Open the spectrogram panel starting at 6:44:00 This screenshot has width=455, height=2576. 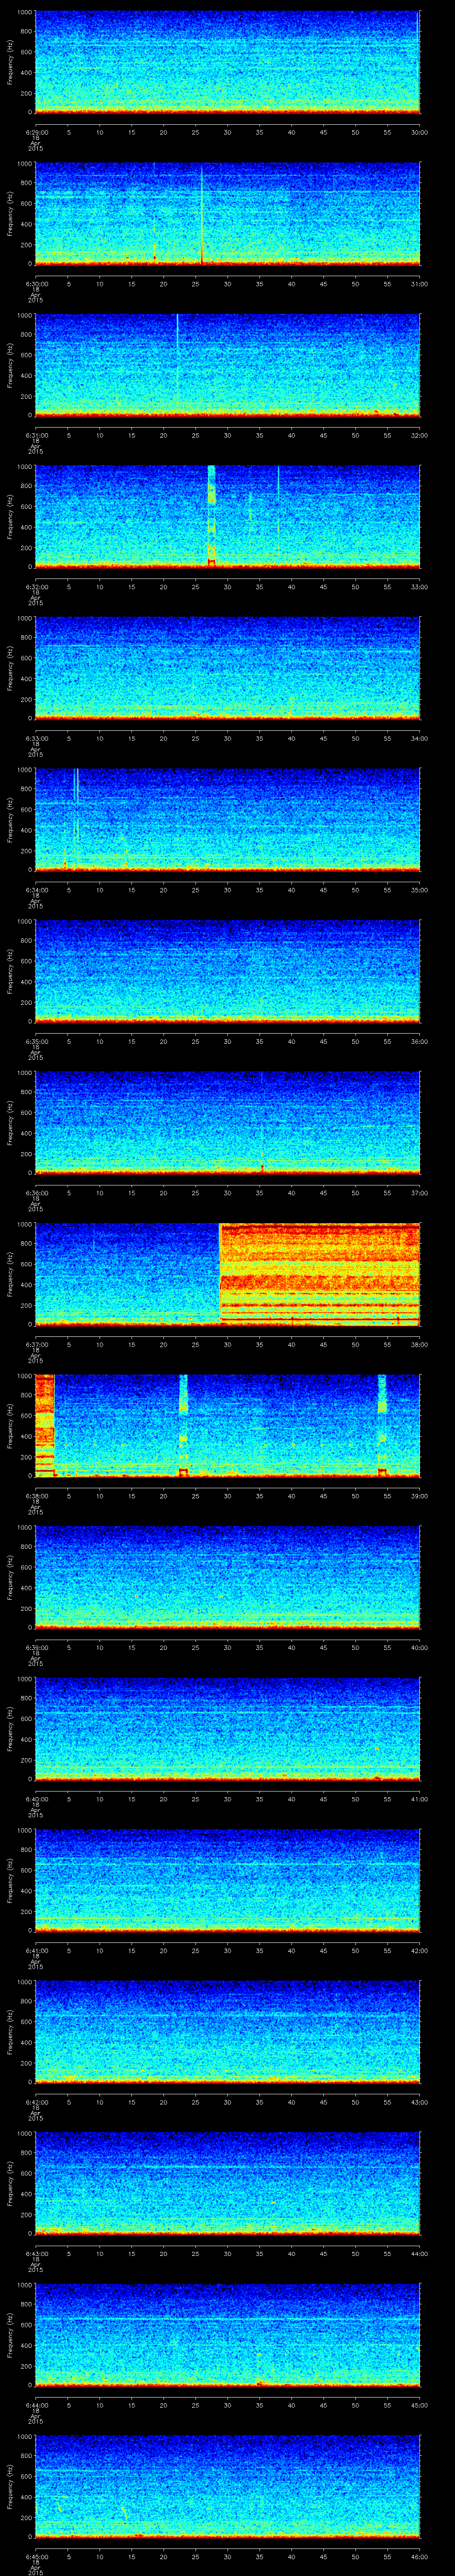pyautogui.click(x=227, y=2335)
